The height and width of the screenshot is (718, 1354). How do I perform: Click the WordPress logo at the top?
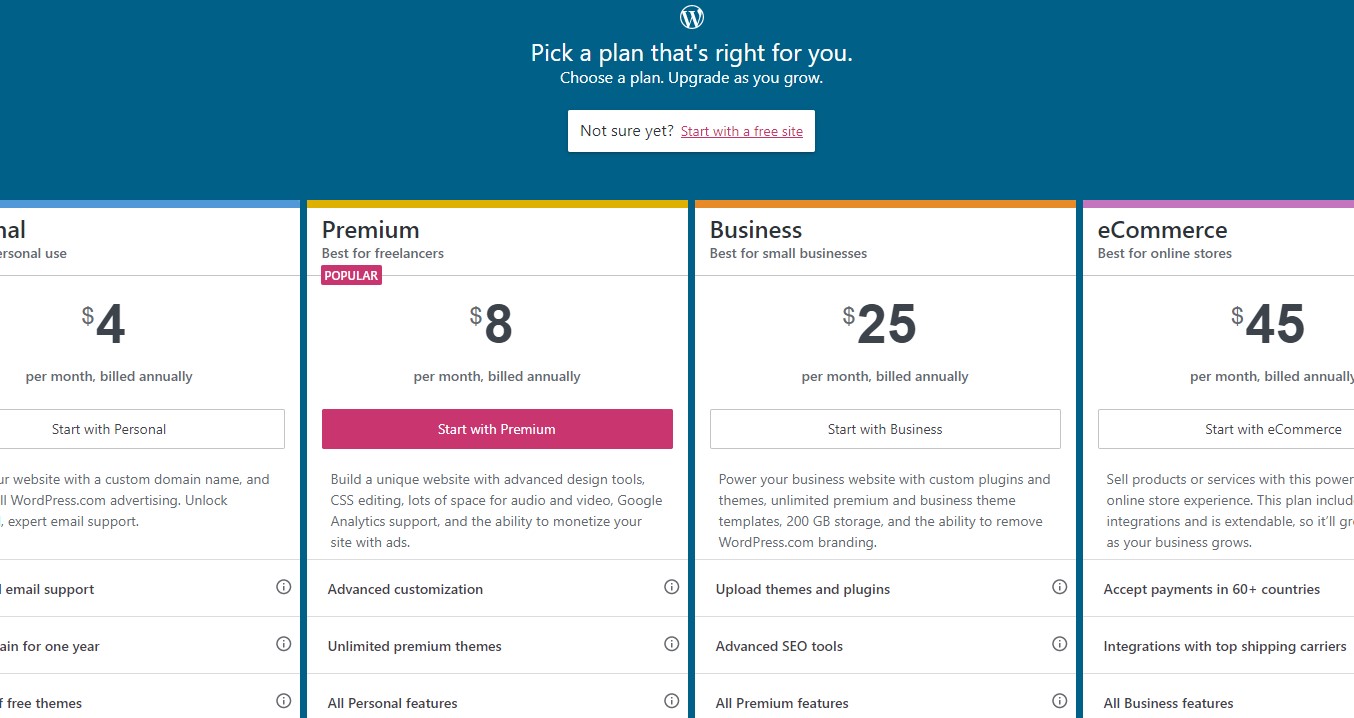coord(691,16)
